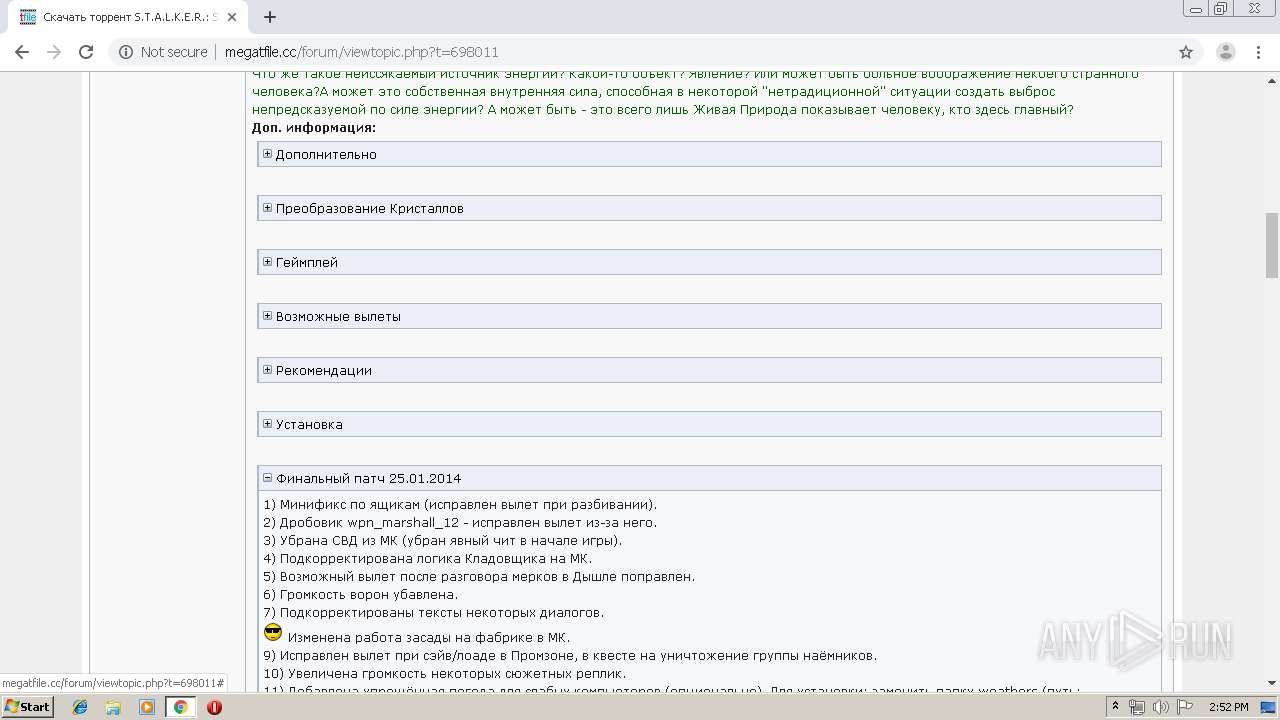The image size is (1280, 720).
Task: Click the action center flag icon
Action: pyautogui.click(x=1183, y=707)
